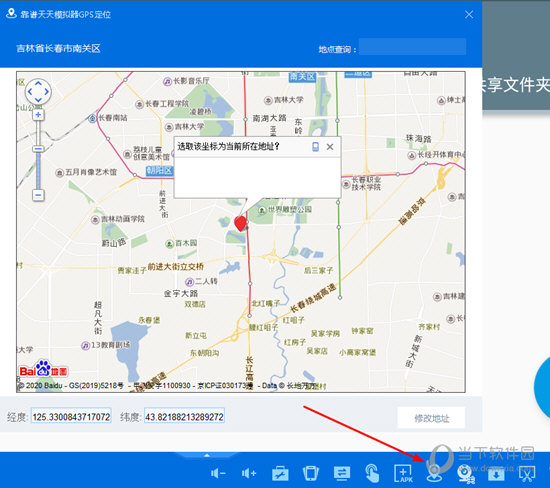Click 长影音乐厅 label on map
This screenshot has height=488, width=550.
coord(192,81)
